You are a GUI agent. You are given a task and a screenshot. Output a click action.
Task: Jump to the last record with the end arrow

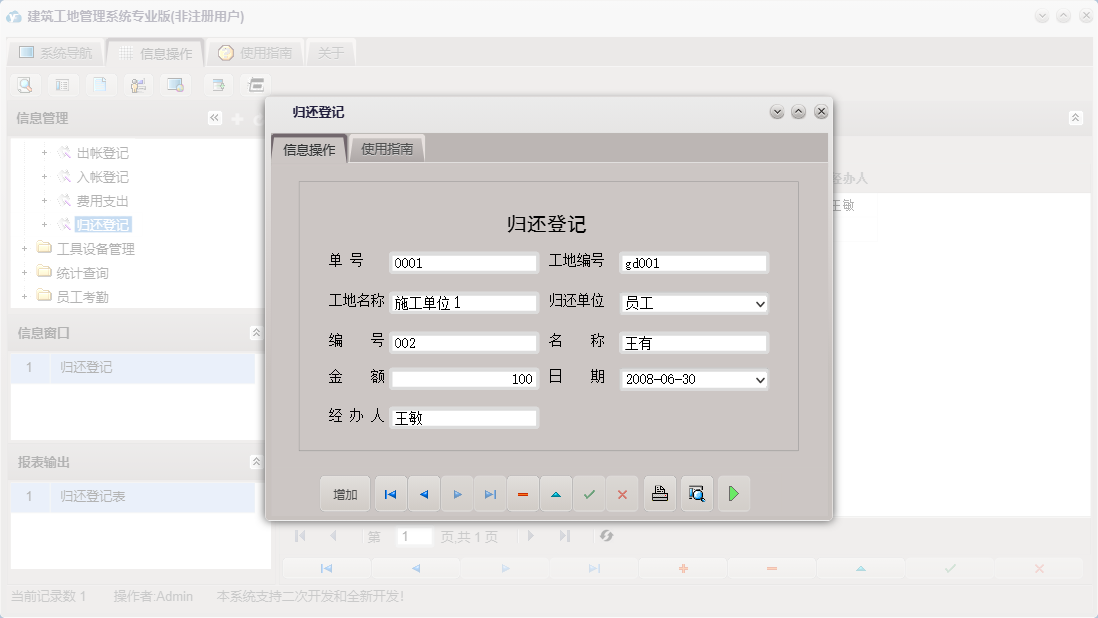(x=490, y=493)
